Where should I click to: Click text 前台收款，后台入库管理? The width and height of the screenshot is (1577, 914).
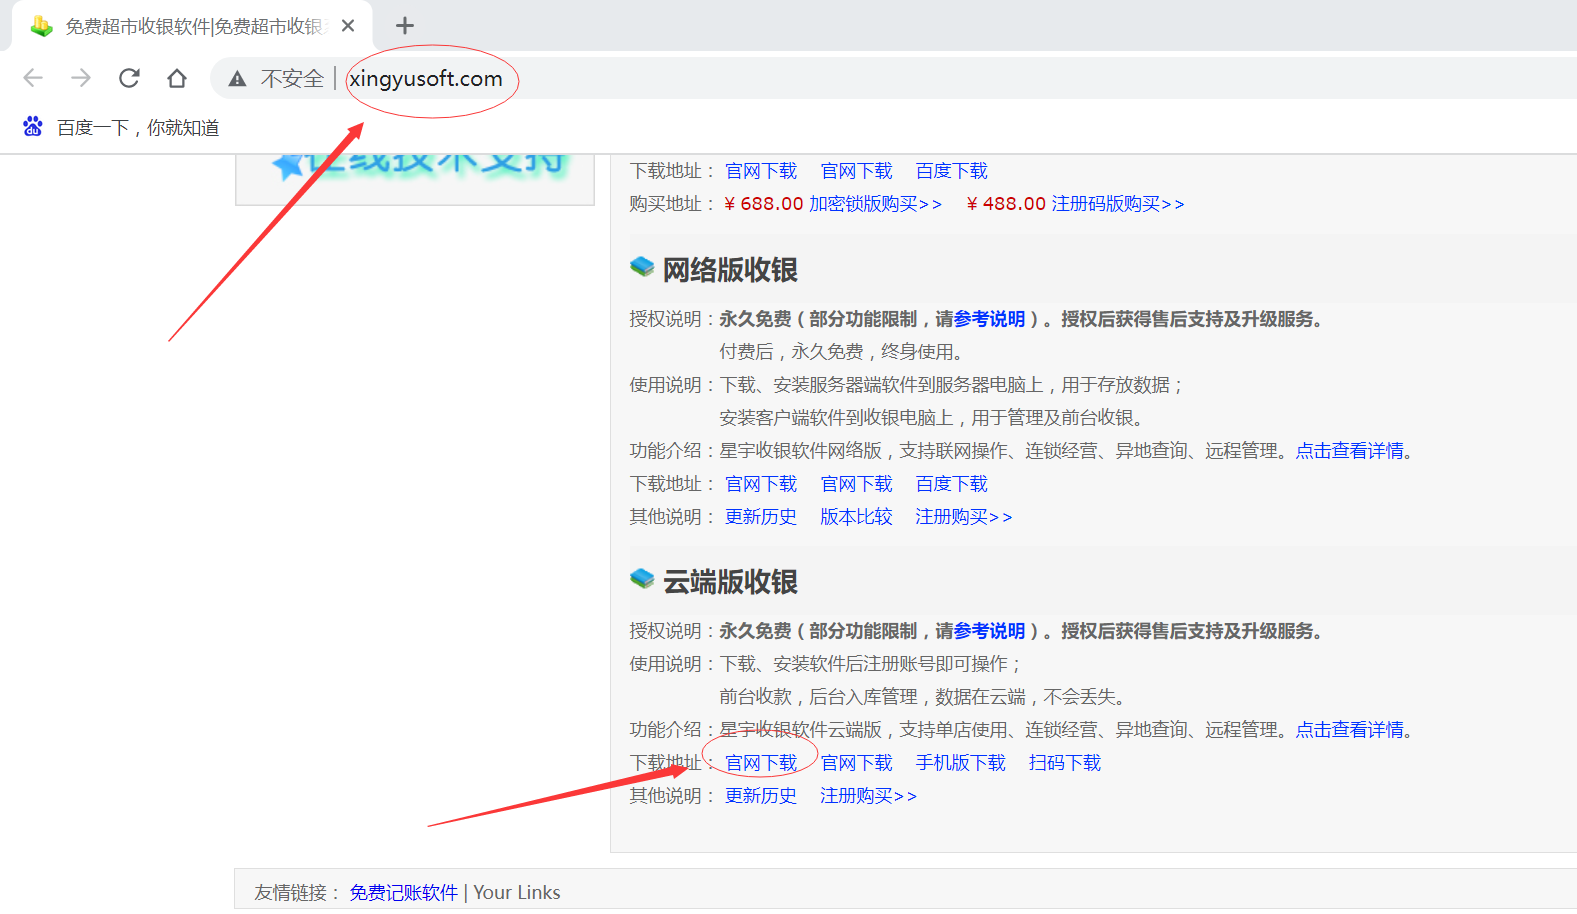818,697
